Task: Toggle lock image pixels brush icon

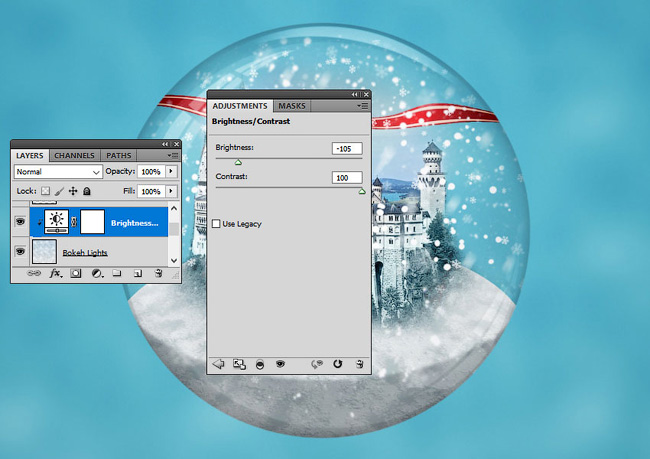Action: coord(59,191)
